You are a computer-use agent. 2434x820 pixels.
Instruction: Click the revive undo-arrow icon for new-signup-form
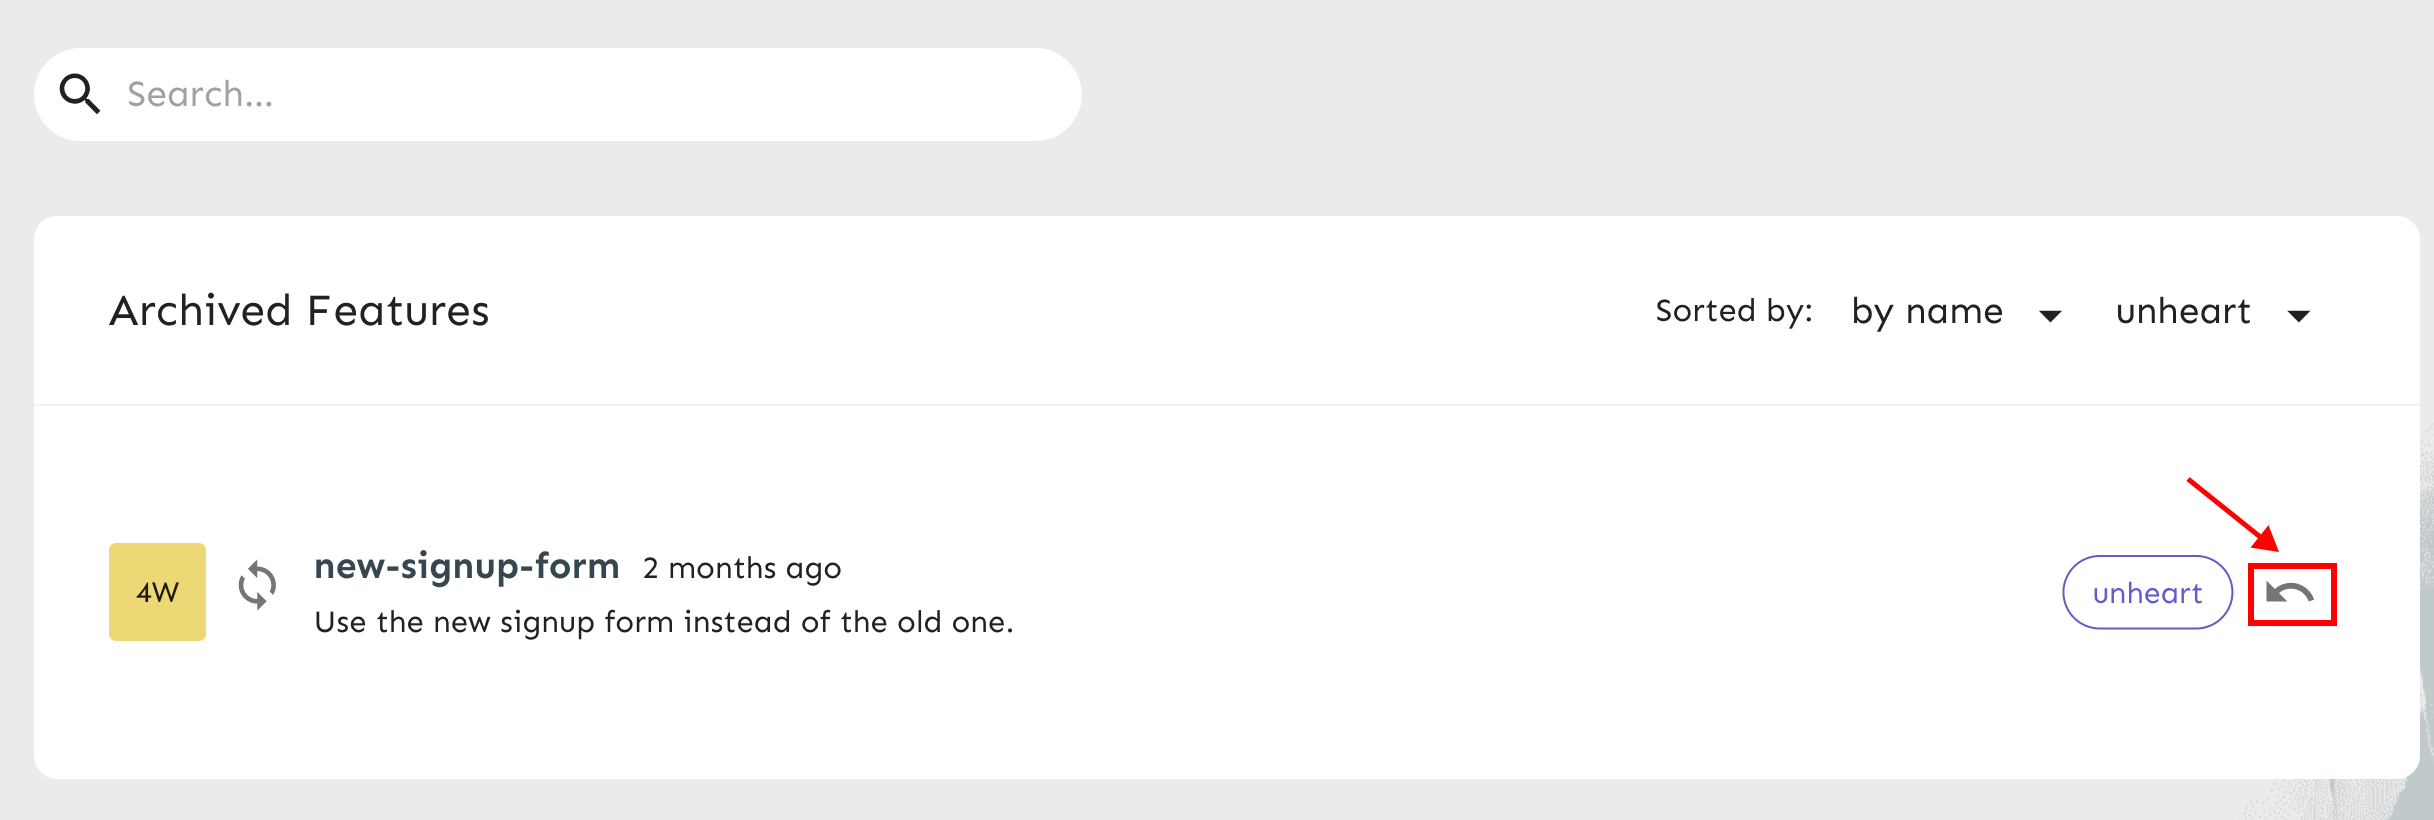pyautogui.click(x=2289, y=594)
